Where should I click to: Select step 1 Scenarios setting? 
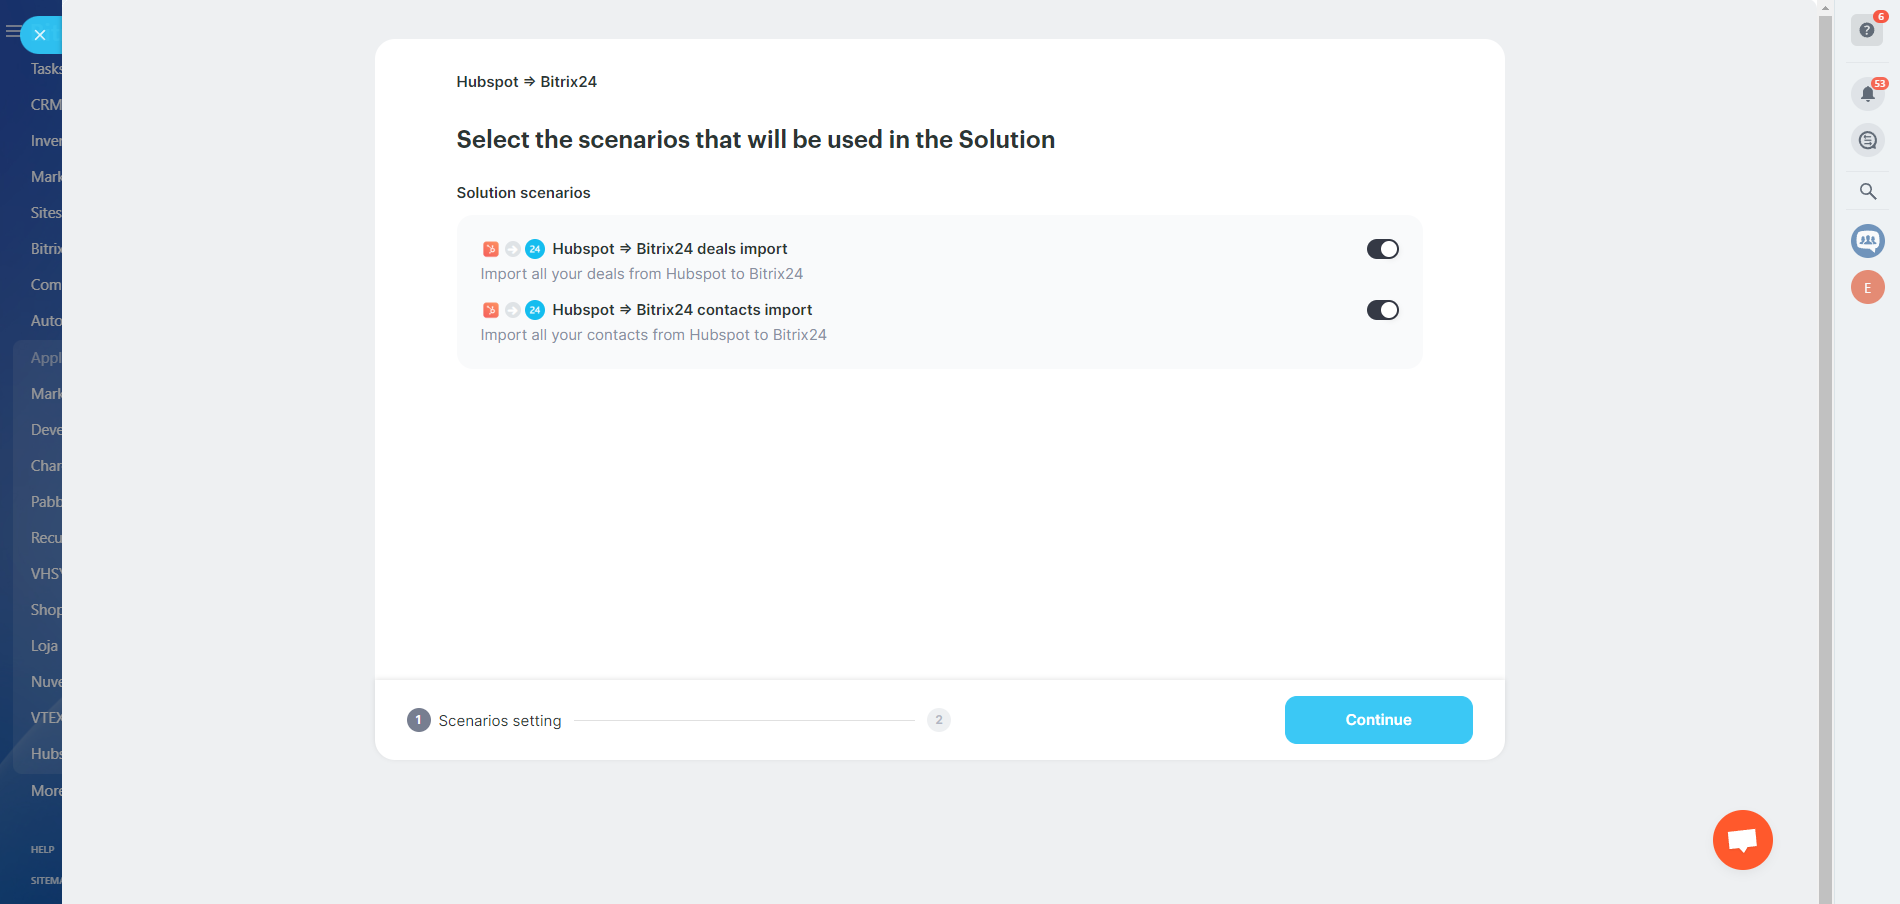(418, 720)
